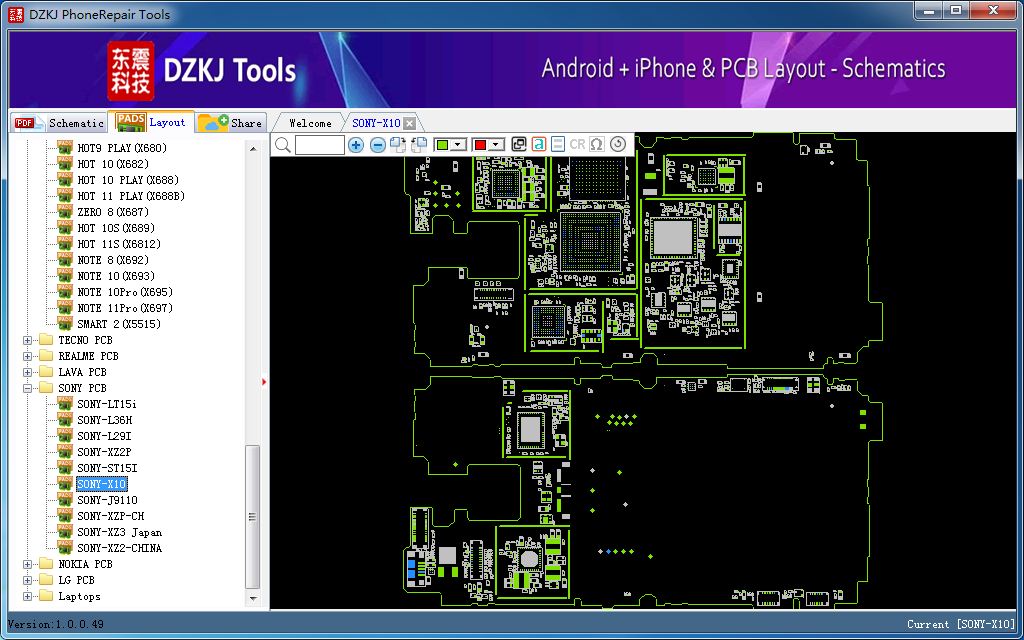Open SONY-XZ3 Japan layout

tap(120, 532)
